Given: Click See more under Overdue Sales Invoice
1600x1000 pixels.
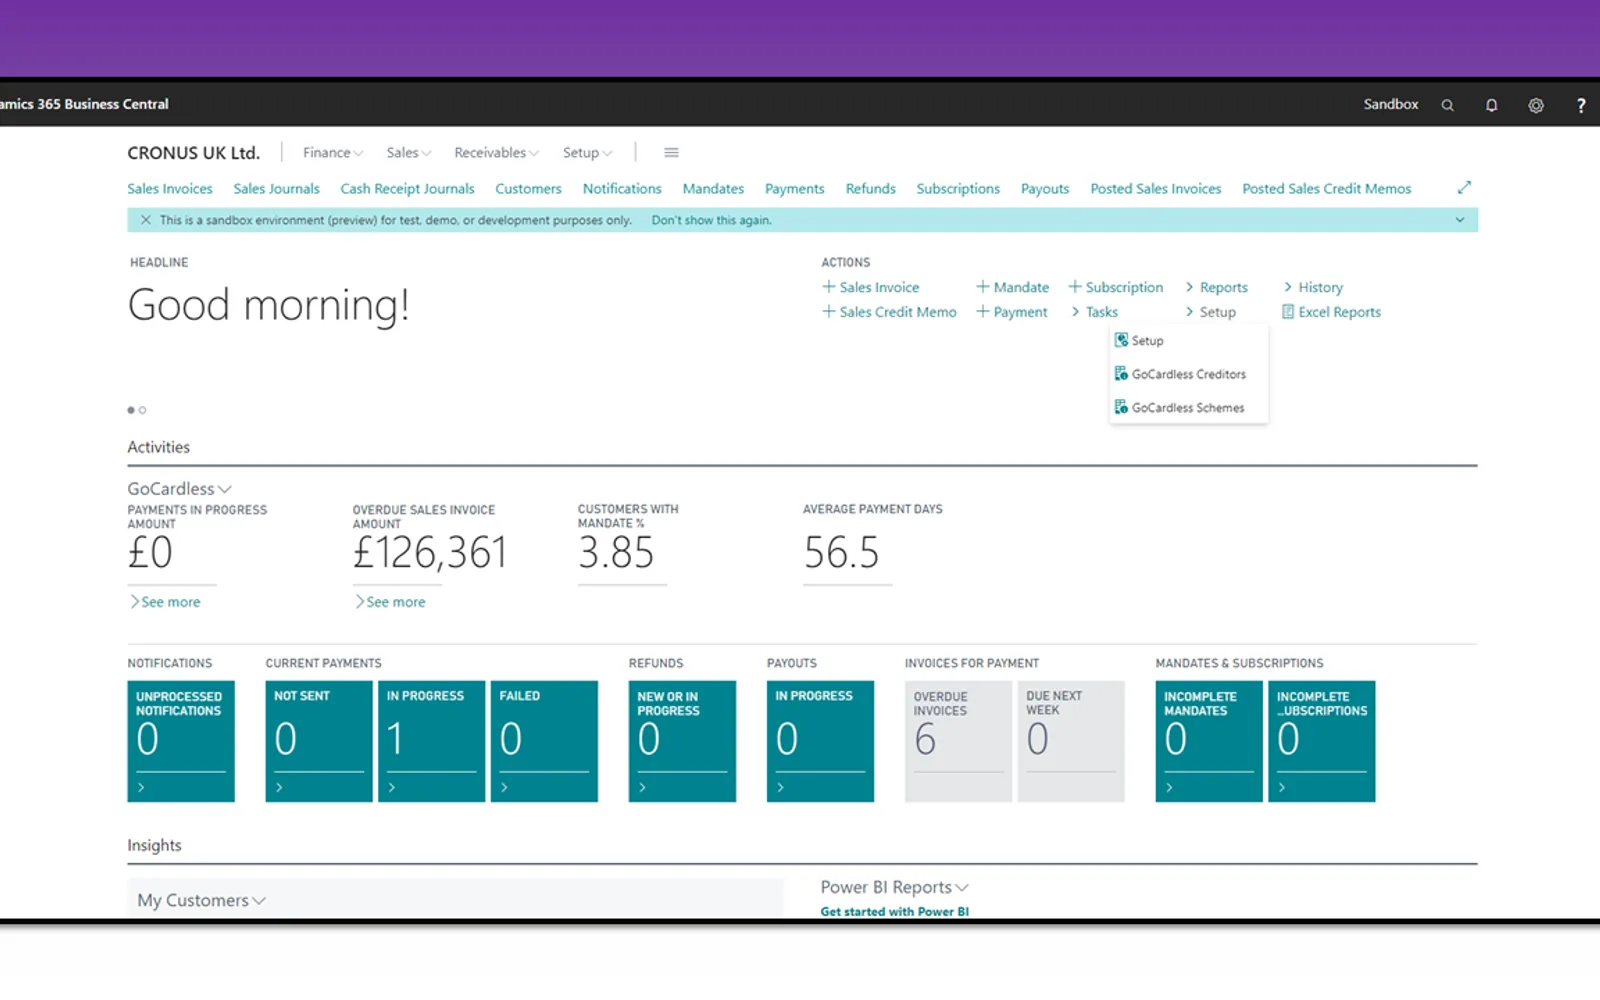Looking at the screenshot, I should click(x=391, y=602).
